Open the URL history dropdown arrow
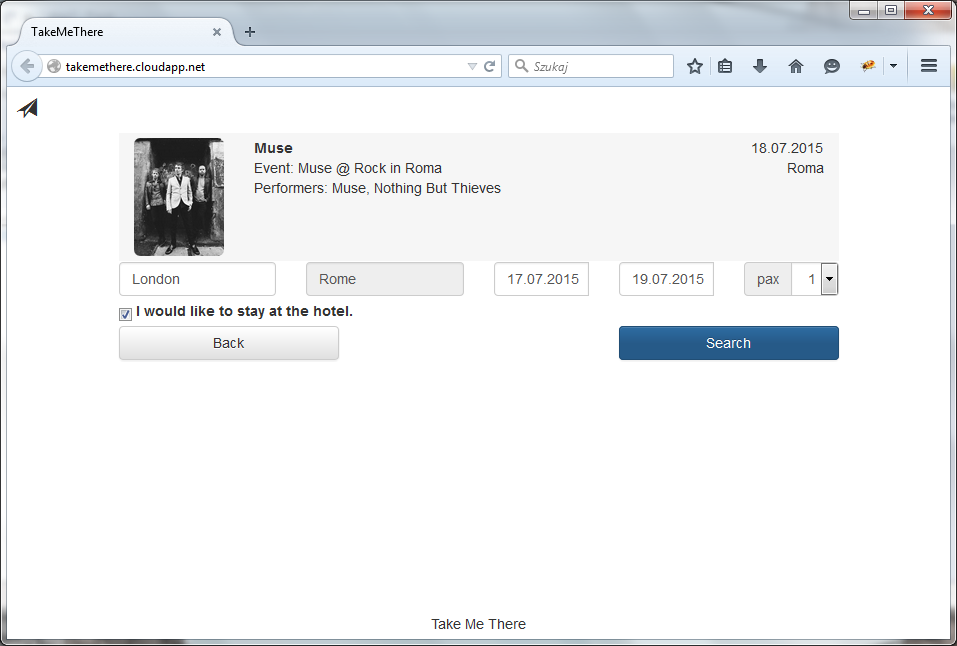This screenshot has width=957, height=646. (x=472, y=66)
